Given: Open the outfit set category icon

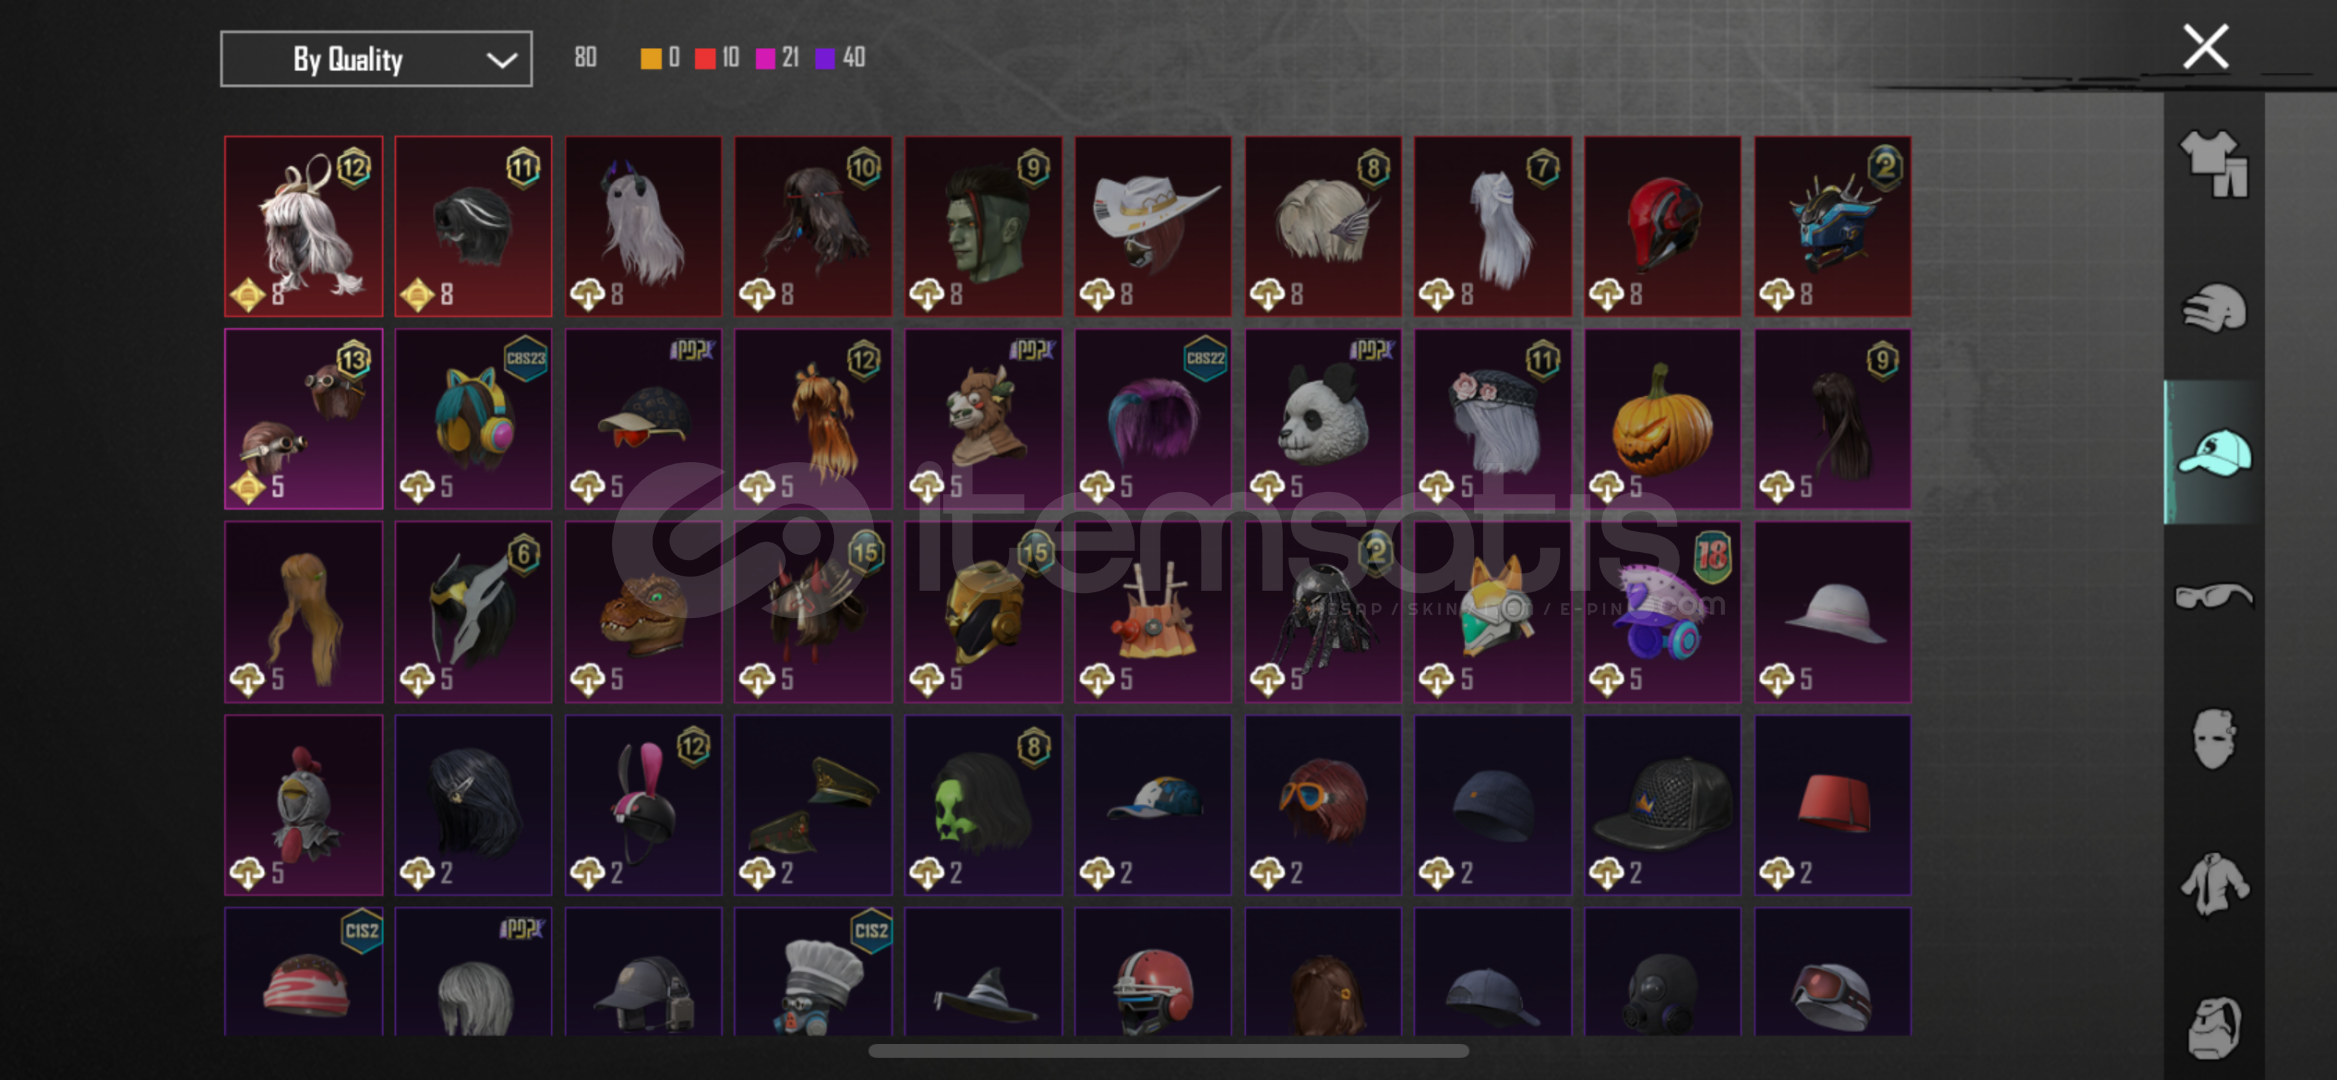Looking at the screenshot, I should tap(2214, 164).
